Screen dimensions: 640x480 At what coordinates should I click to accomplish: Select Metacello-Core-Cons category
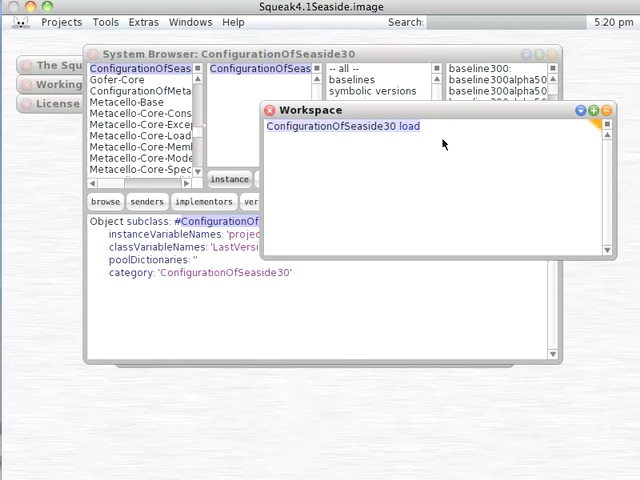point(140,113)
